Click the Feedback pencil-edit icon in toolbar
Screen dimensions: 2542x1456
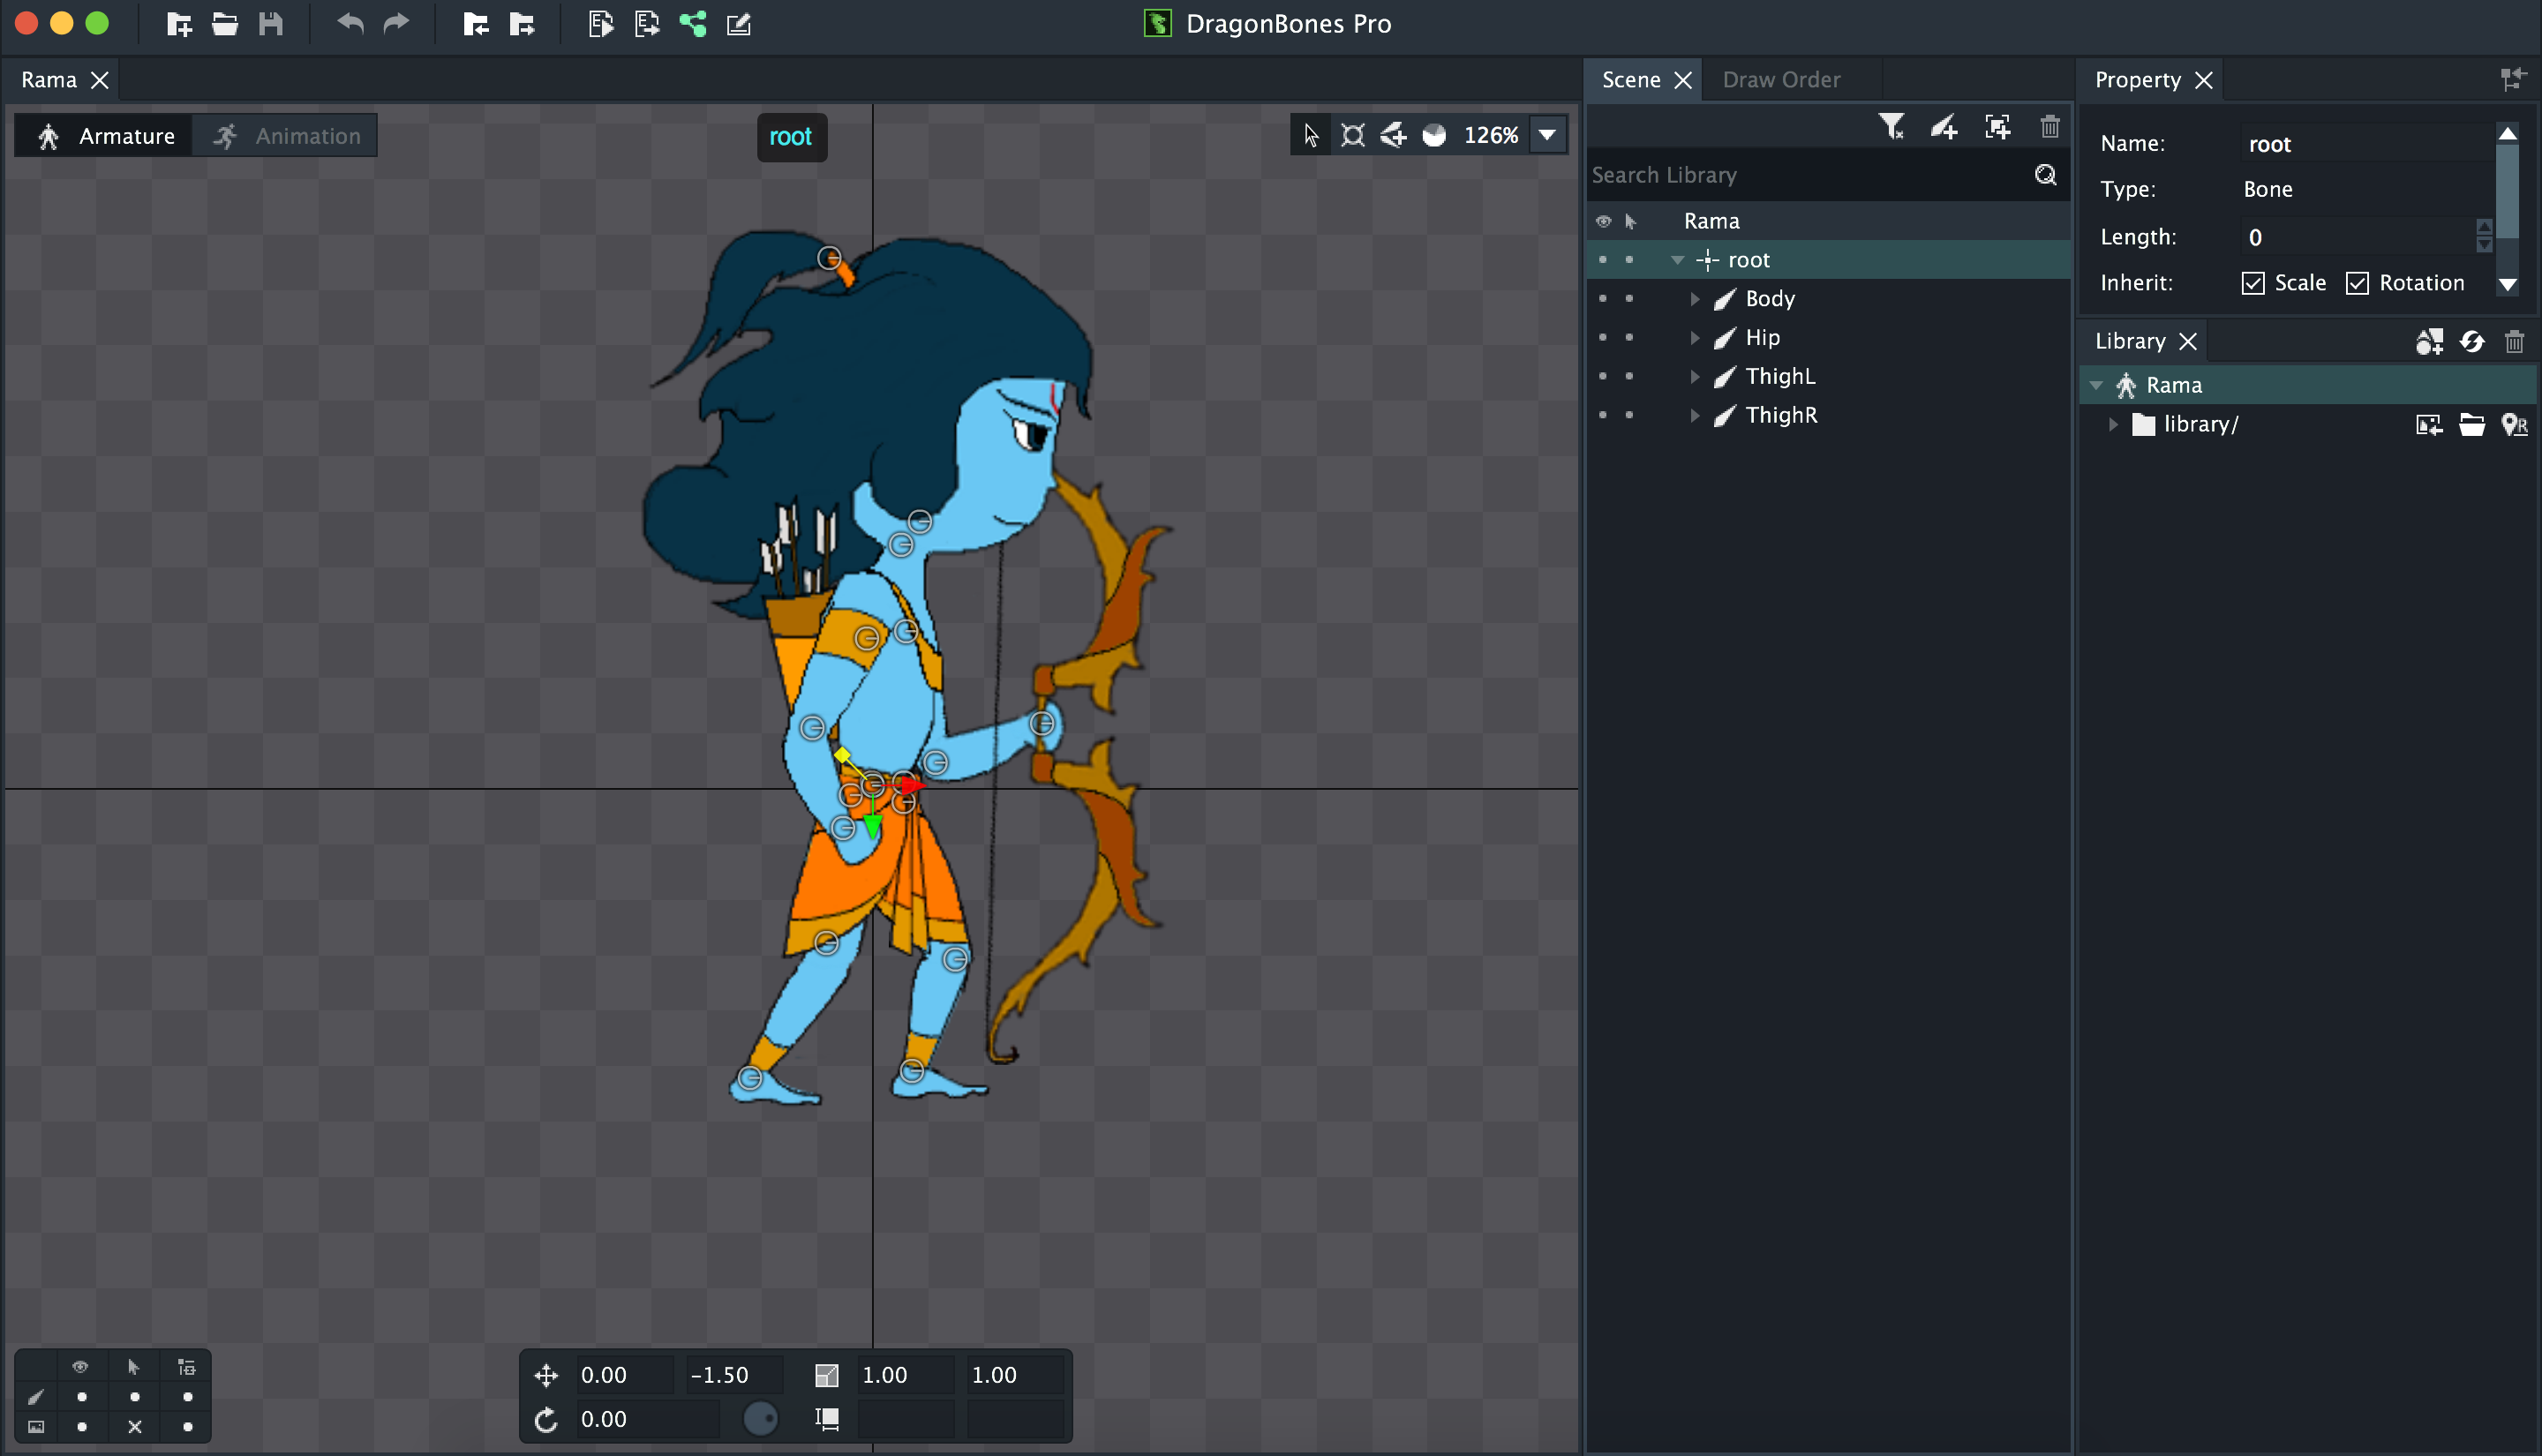coord(739,24)
